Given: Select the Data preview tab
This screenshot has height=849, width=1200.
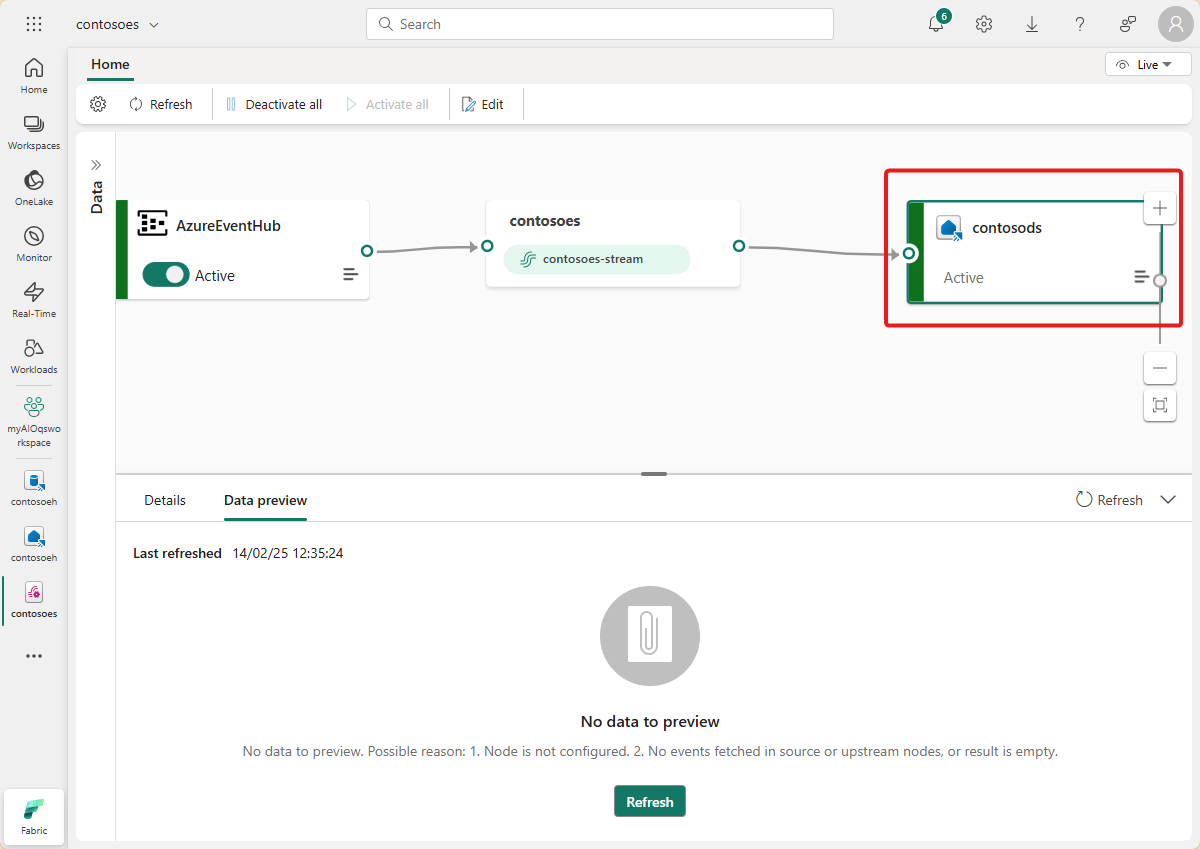Looking at the screenshot, I should [265, 499].
